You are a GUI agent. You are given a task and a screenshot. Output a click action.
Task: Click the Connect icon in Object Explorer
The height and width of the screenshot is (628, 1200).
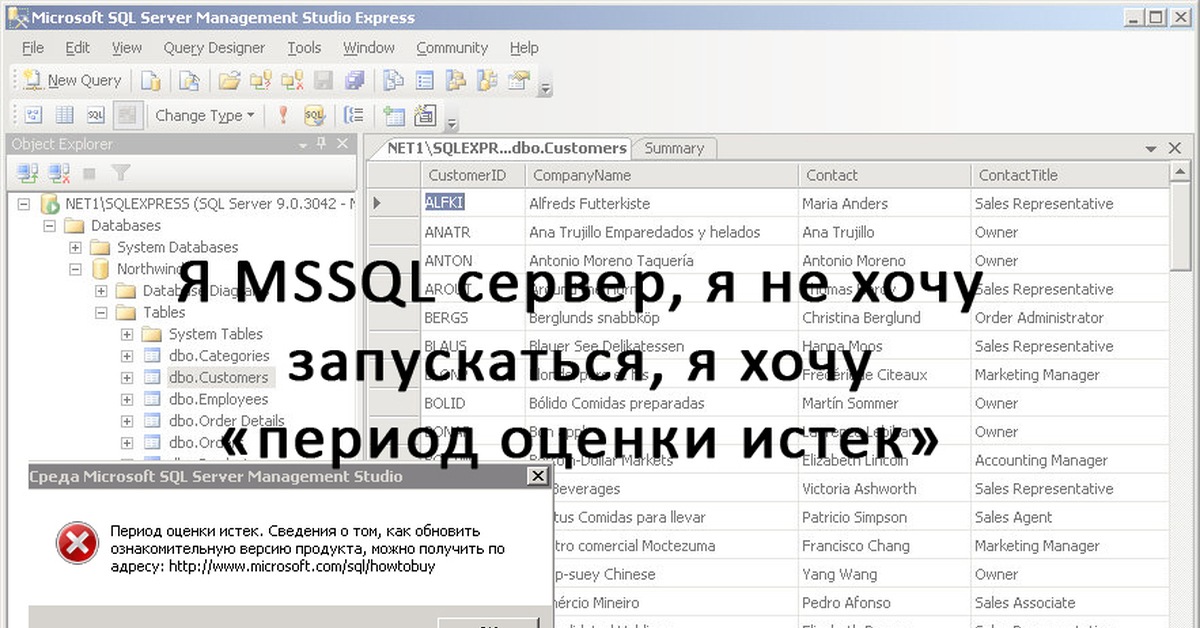pyautogui.click(x=27, y=173)
